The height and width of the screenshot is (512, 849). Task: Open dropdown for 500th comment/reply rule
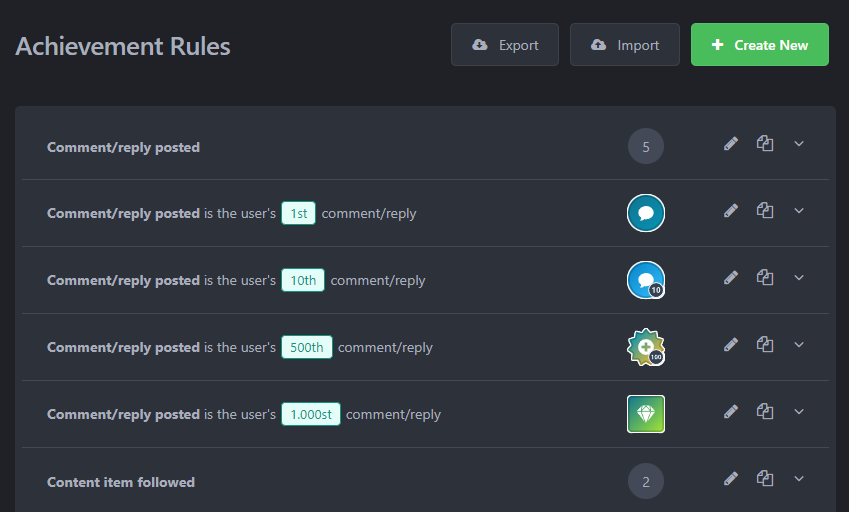(799, 345)
